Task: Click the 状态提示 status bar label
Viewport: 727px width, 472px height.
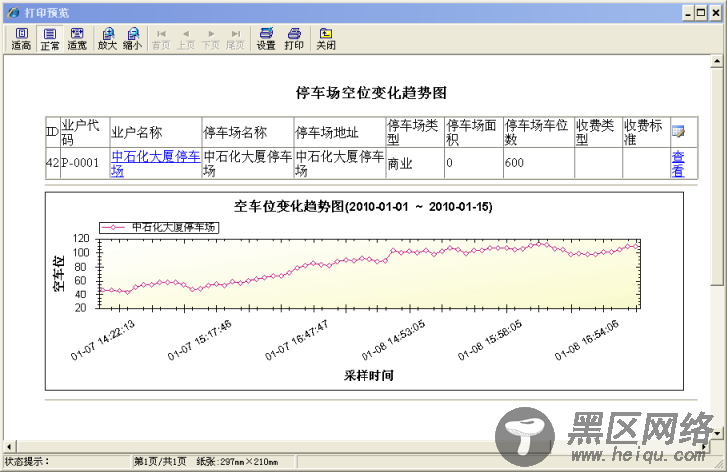Action: [27, 461]
